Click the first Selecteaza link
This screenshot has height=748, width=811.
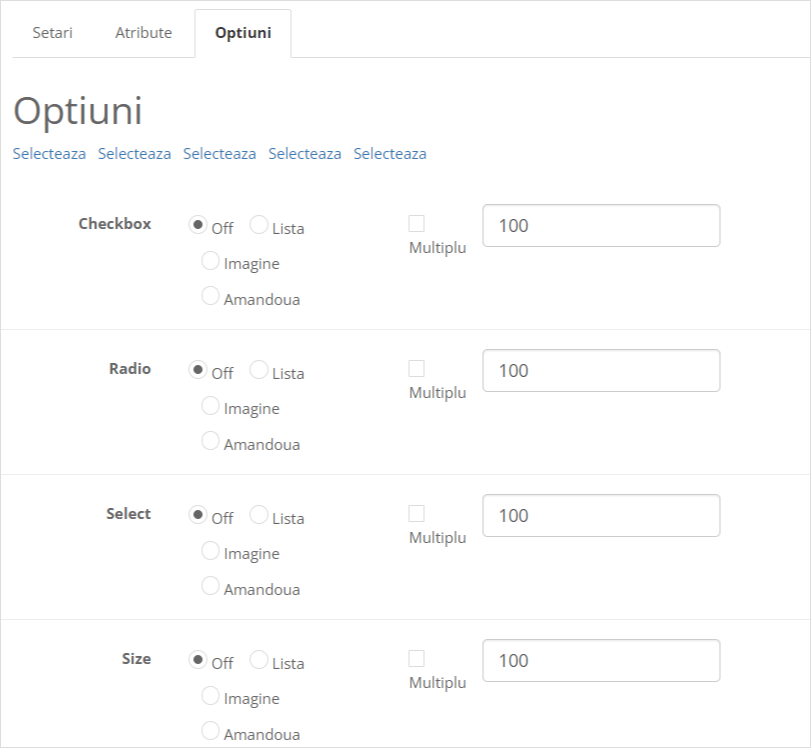[49, 154]
